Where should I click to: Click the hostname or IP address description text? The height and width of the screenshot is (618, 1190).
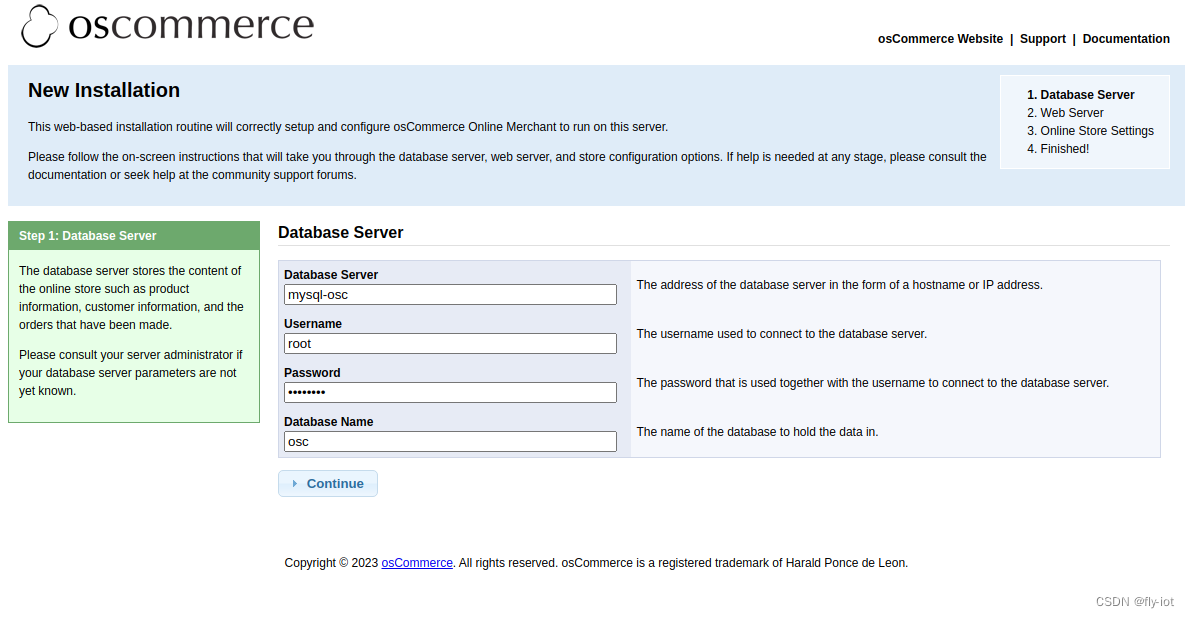coord(839,285)
